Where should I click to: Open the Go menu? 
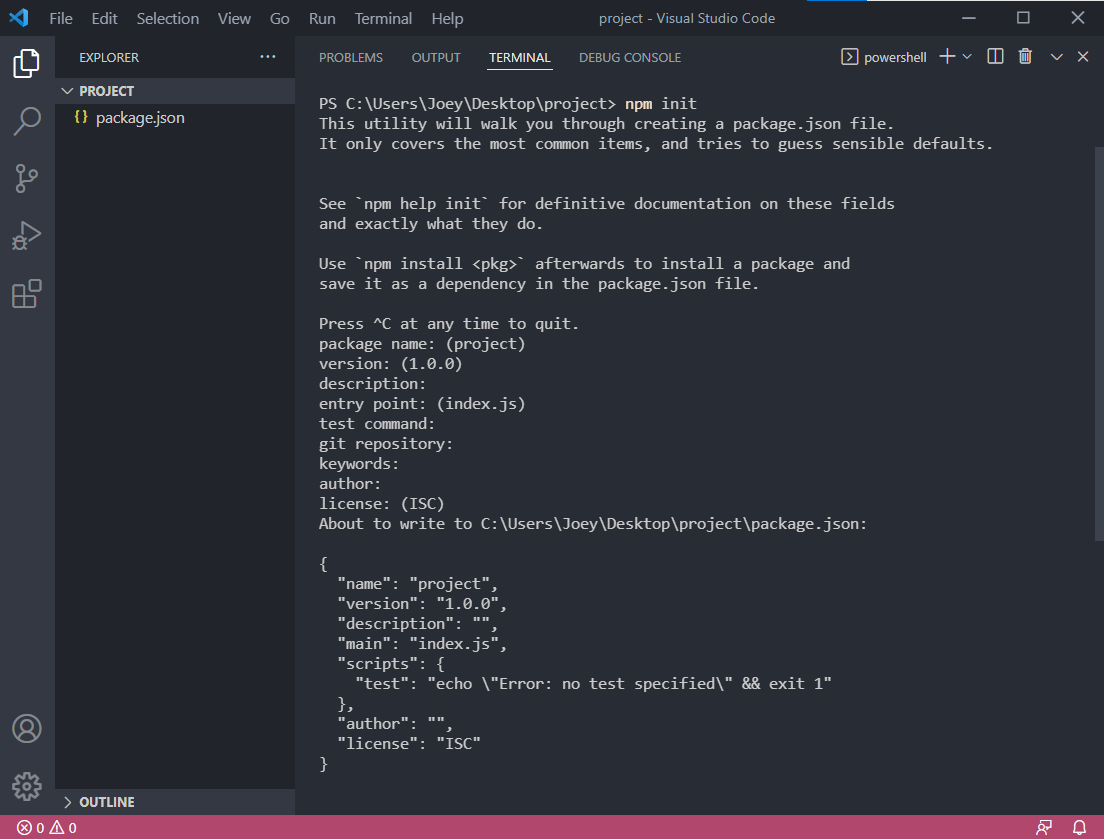tap(280, 18)
